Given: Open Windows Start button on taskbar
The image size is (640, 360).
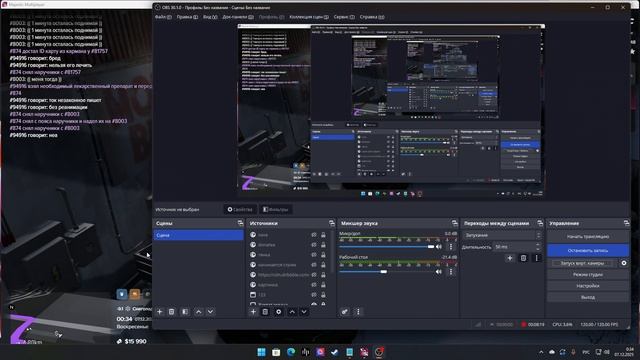Looking at the screenshot, I should pyautogui.click(x=261, y=352).
